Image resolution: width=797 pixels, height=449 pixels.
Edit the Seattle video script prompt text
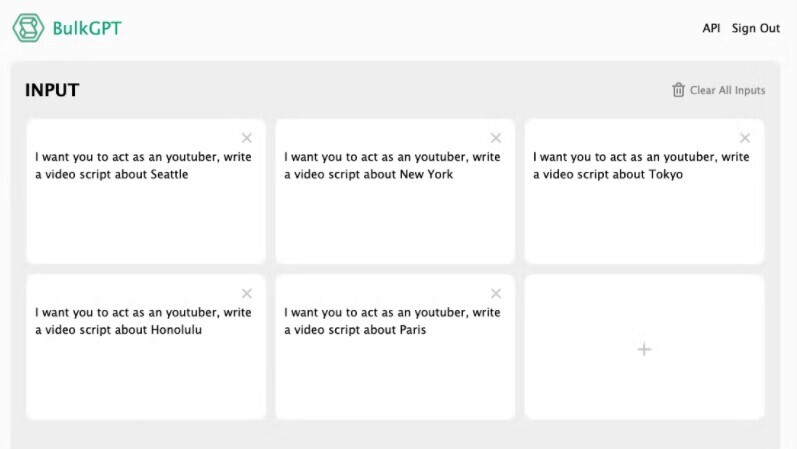(143, 165)
